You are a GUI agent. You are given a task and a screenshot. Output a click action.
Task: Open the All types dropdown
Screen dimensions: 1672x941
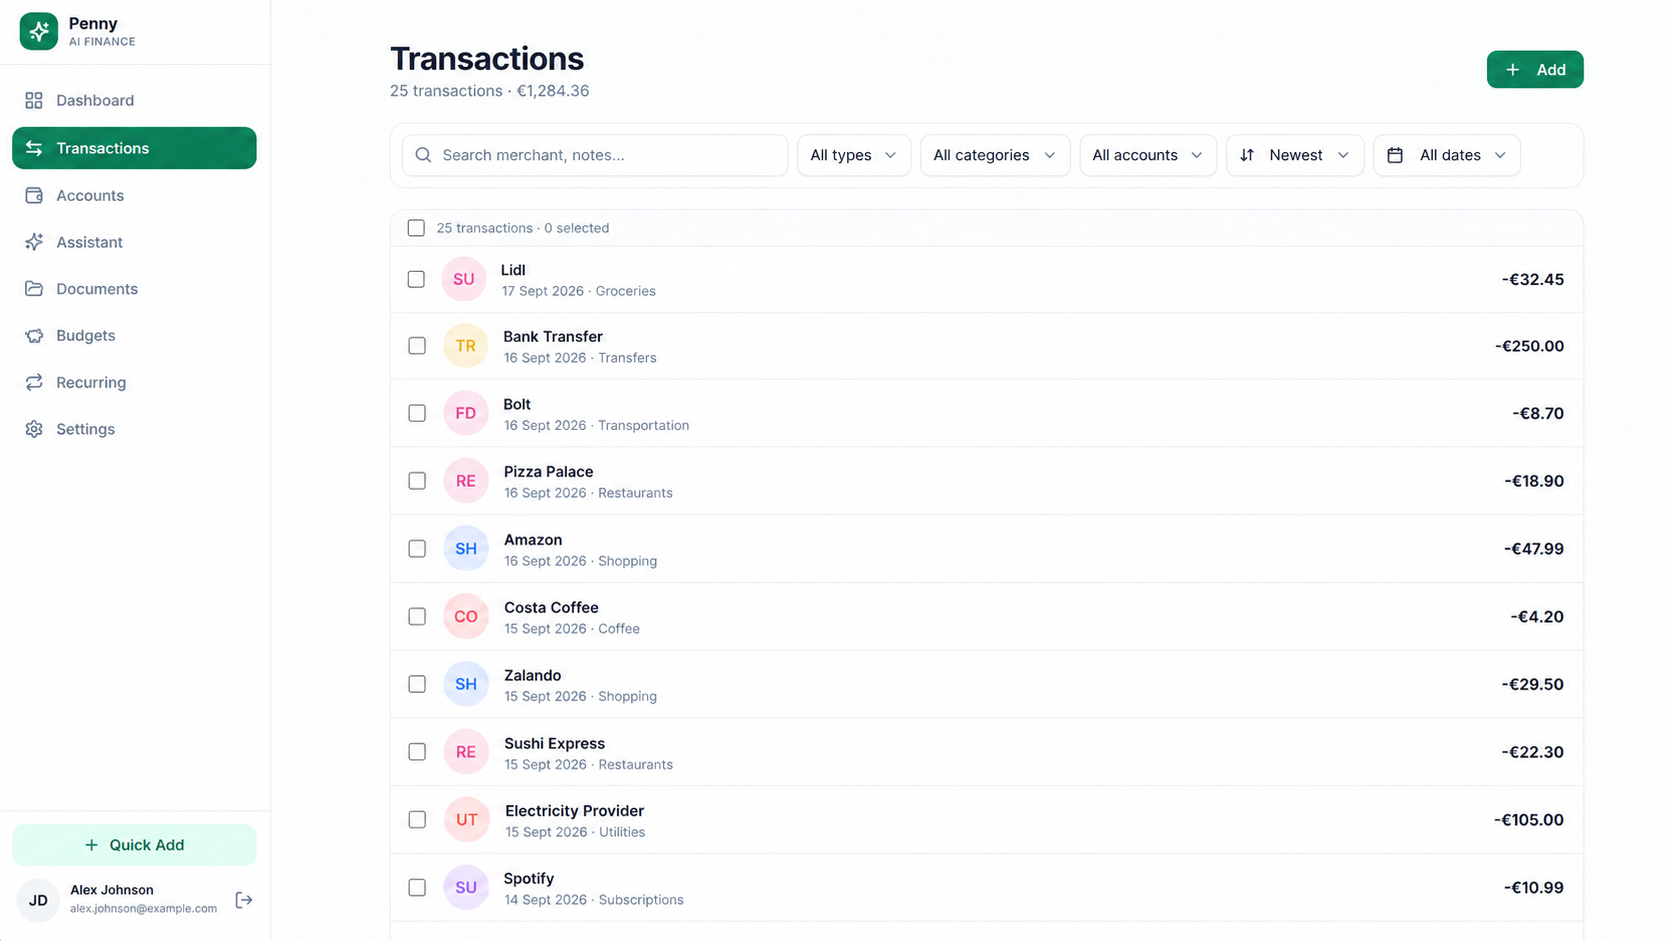coord(853,155)
